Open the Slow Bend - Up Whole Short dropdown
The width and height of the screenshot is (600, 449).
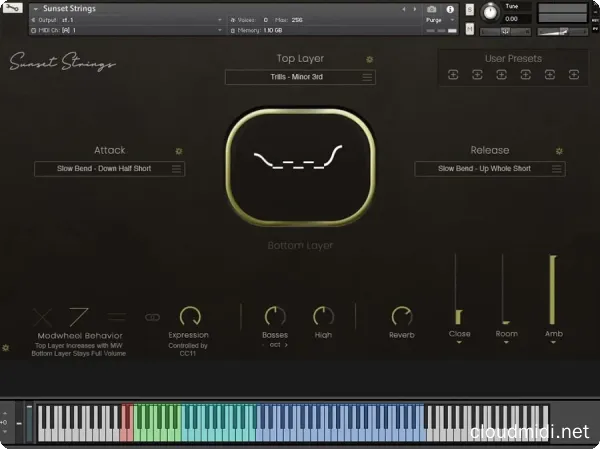click(x=490, y=169)
